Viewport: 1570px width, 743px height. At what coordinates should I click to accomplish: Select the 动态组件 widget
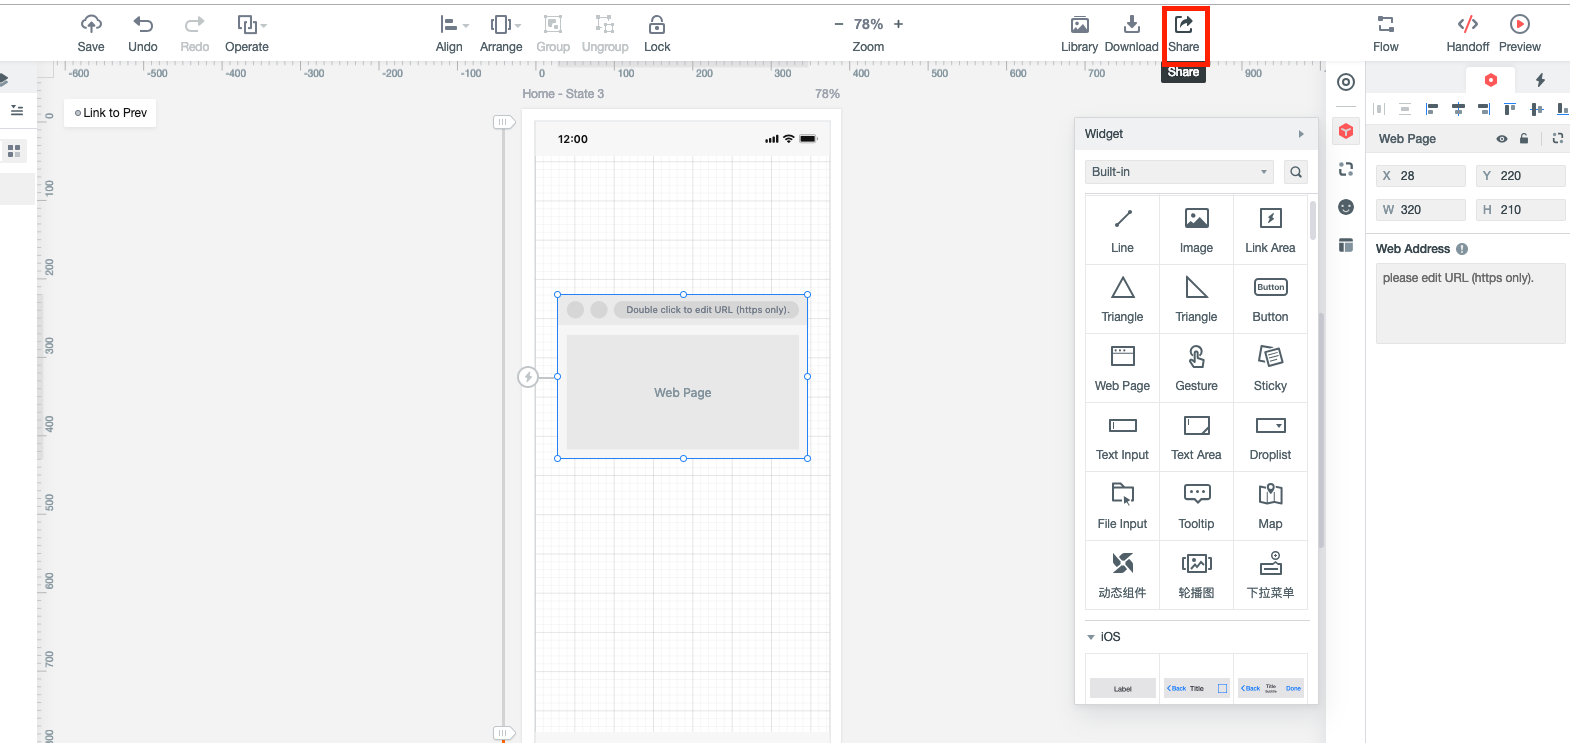click(x=1123, y=575)
